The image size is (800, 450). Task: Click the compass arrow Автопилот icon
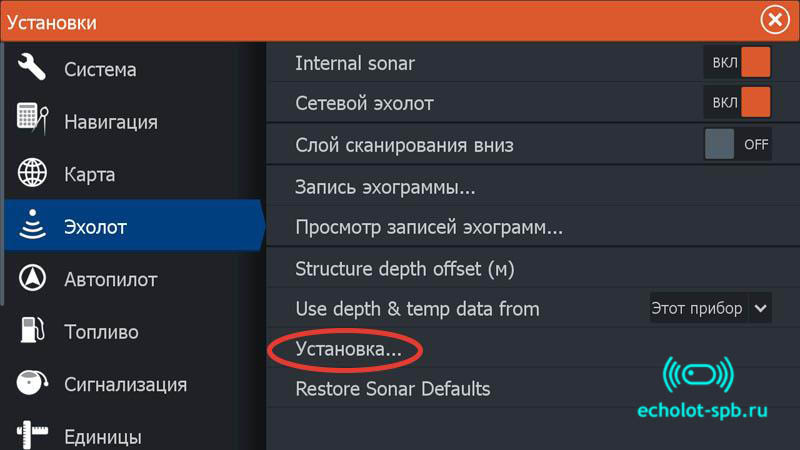32,278
